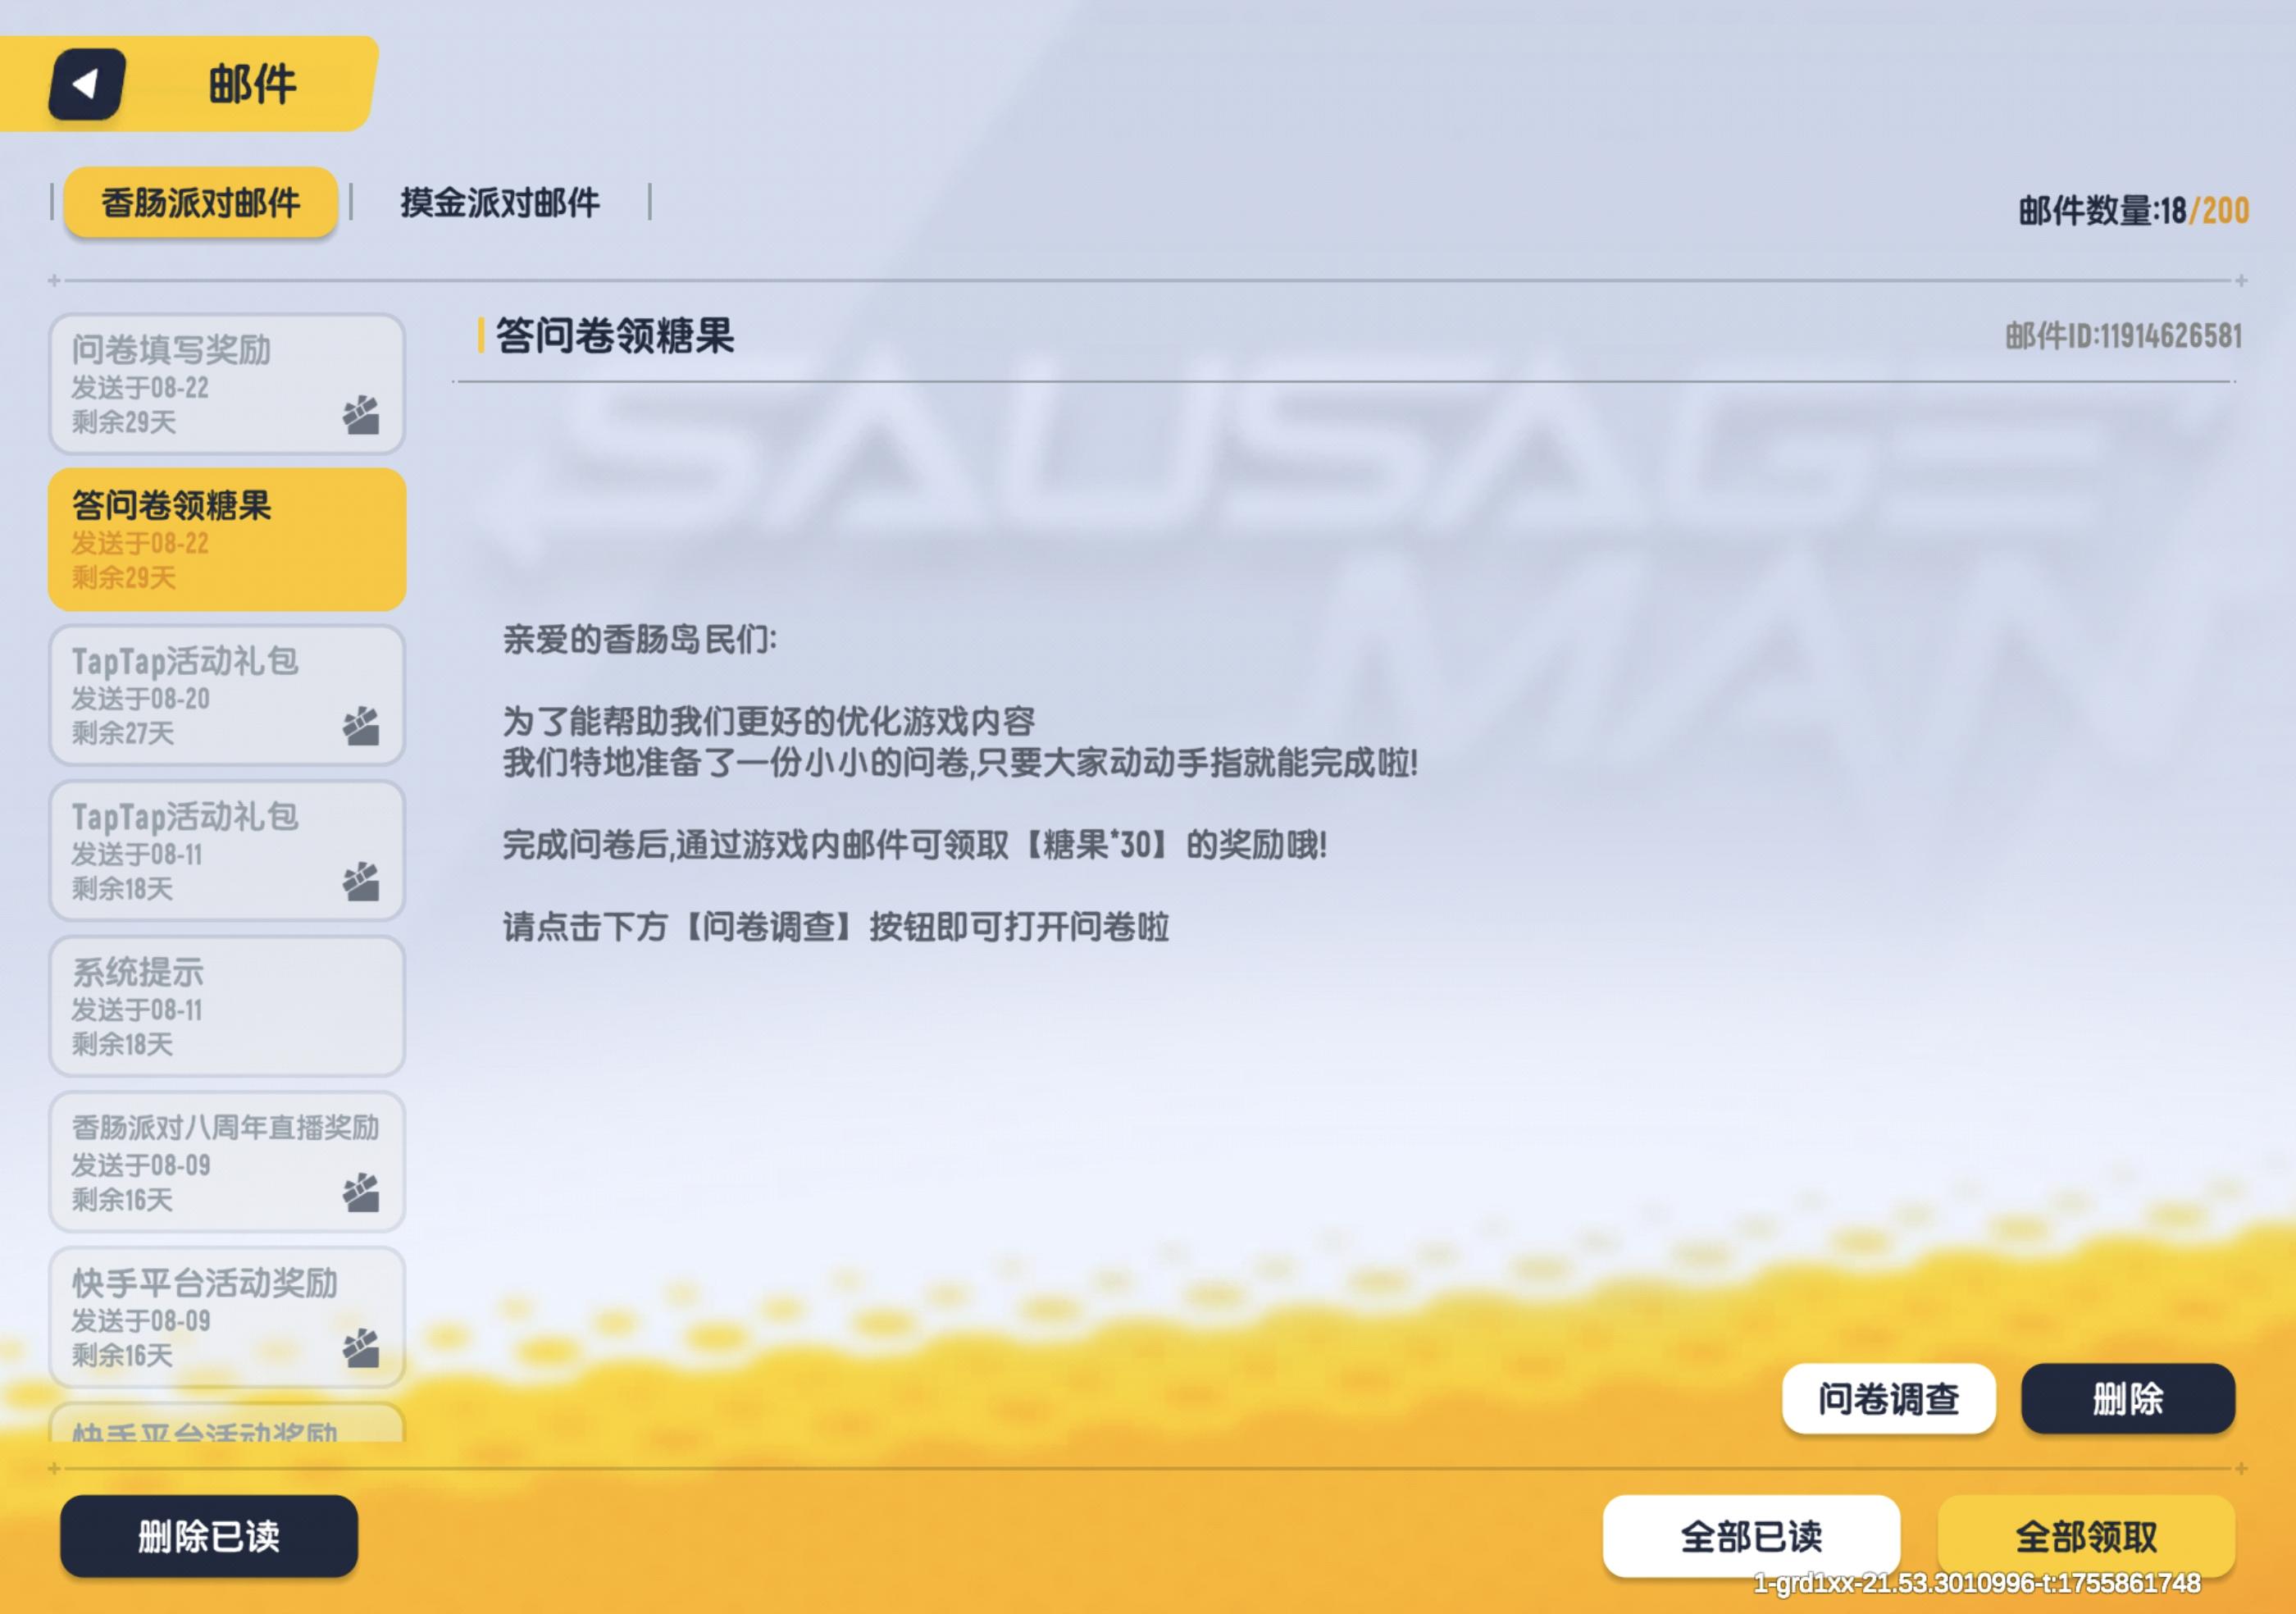Click gift icon on TapTap礼包 sent 08-20

click(x=361, y=726)
